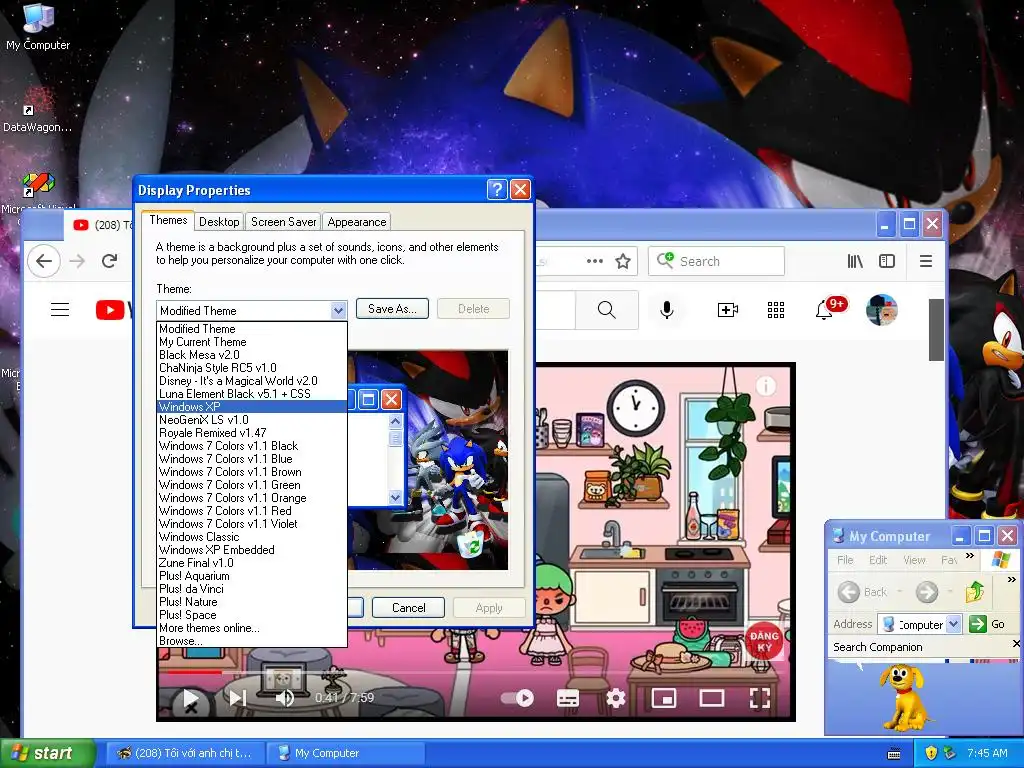The image size is (1024, 768).
Task: Open the DataWagon desktop shortcut
Action: pos(37,109)
